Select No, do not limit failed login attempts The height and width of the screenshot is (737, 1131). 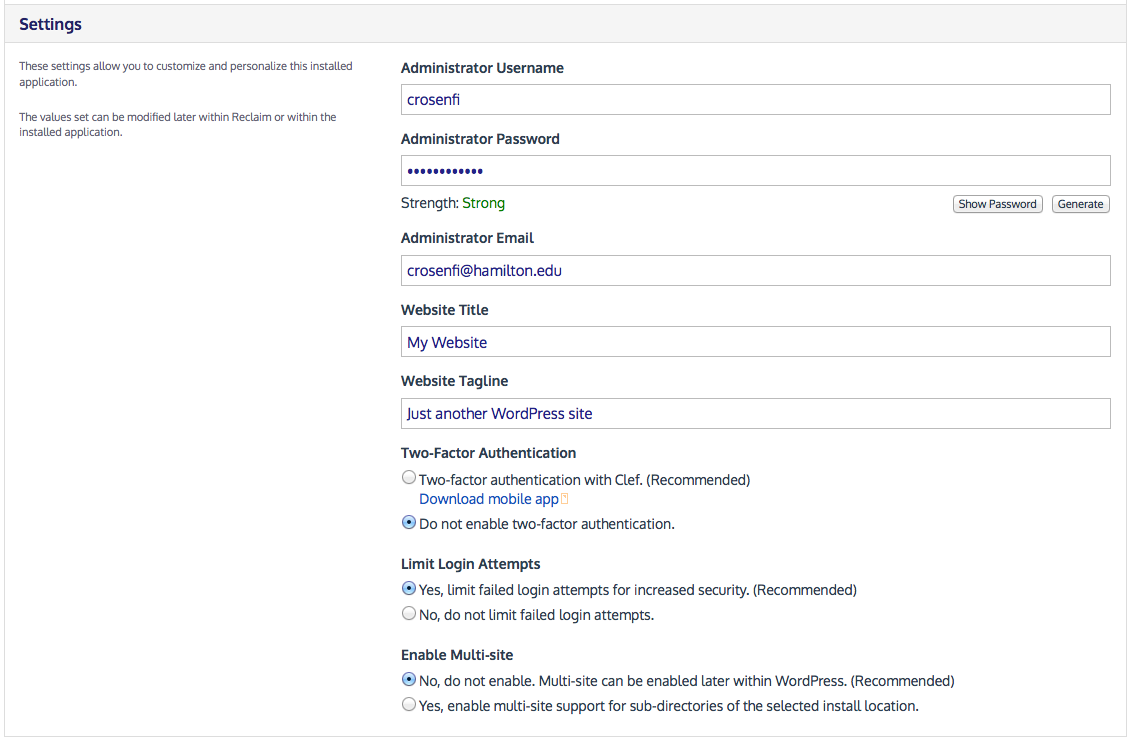(409, 613)
